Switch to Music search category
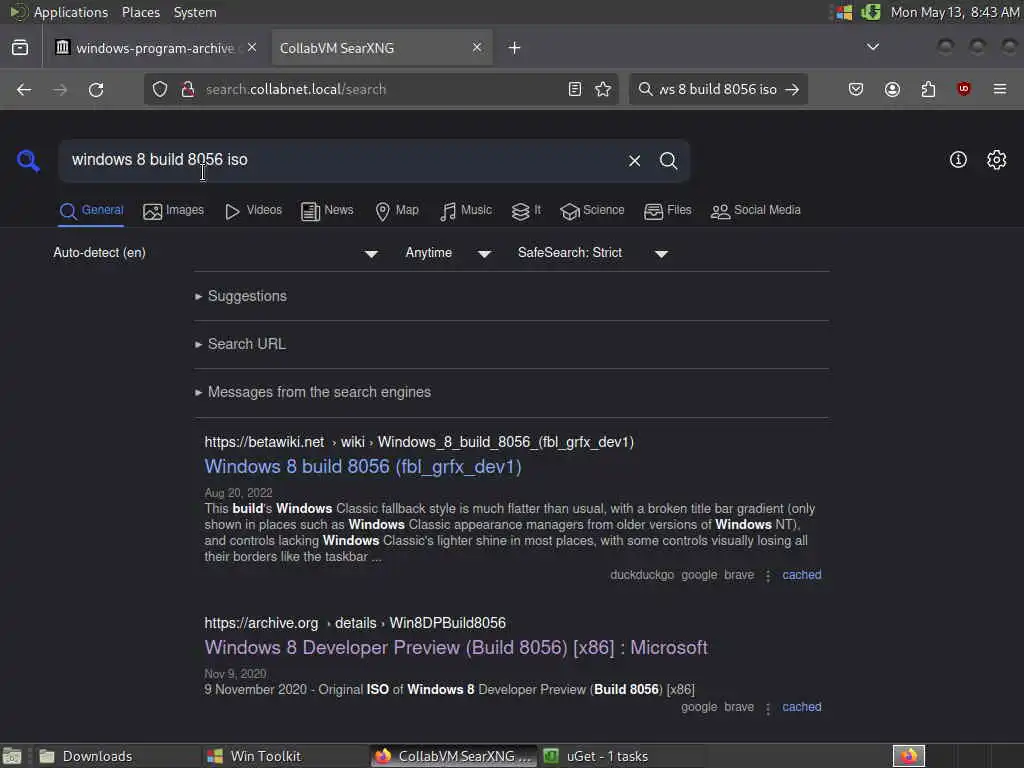The image size is (1024, 768). (x=466, y=210)
